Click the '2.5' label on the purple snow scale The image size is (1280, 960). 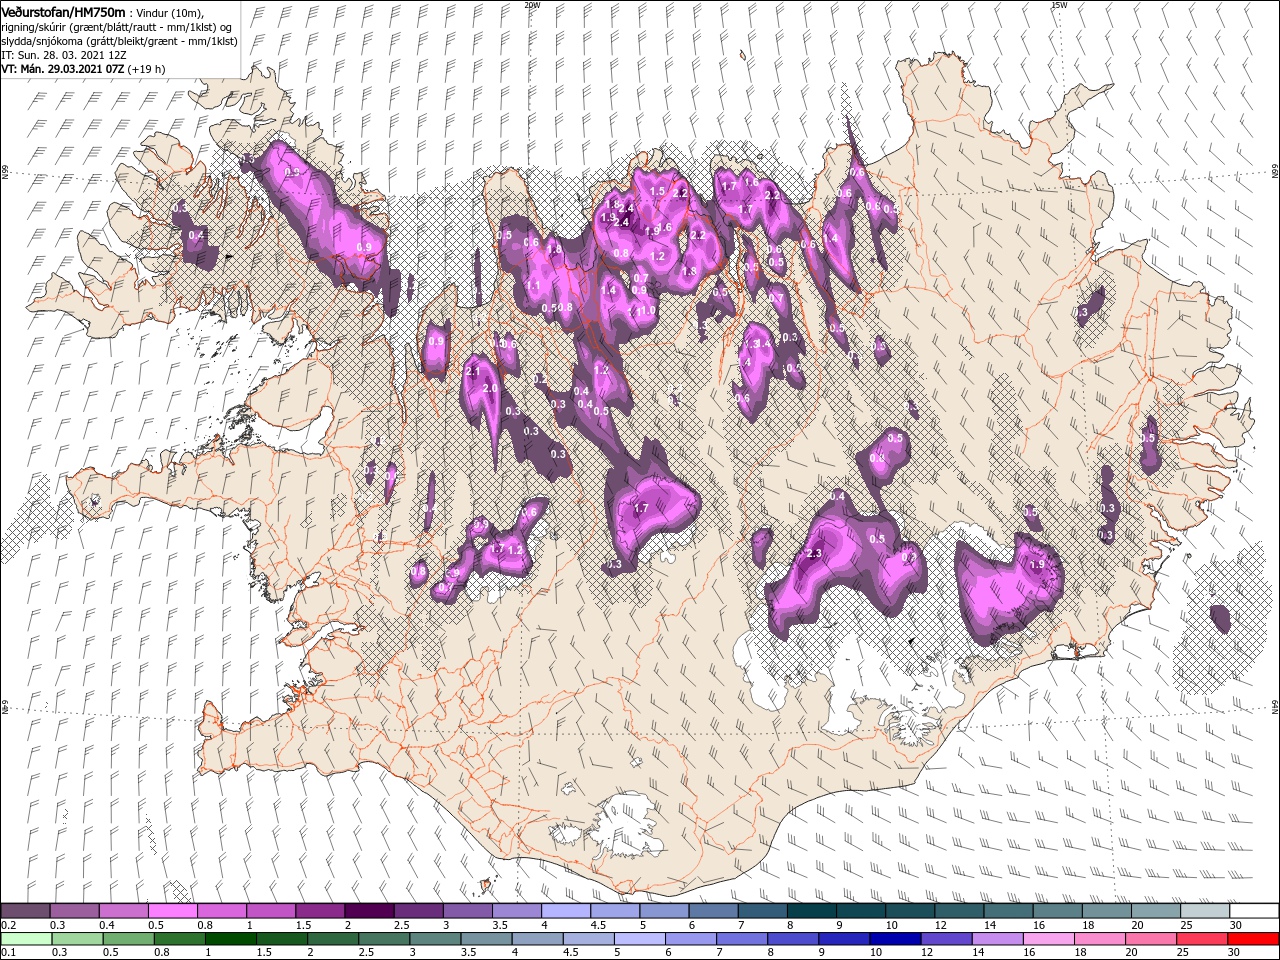tap(402, 925)
